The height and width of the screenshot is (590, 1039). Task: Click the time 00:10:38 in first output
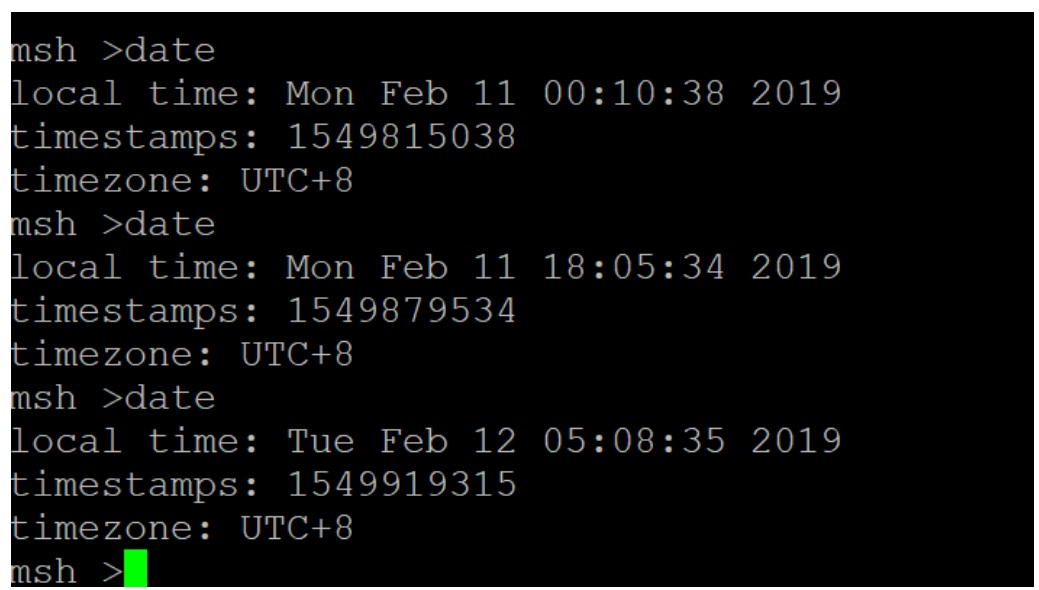click(634, 94)
